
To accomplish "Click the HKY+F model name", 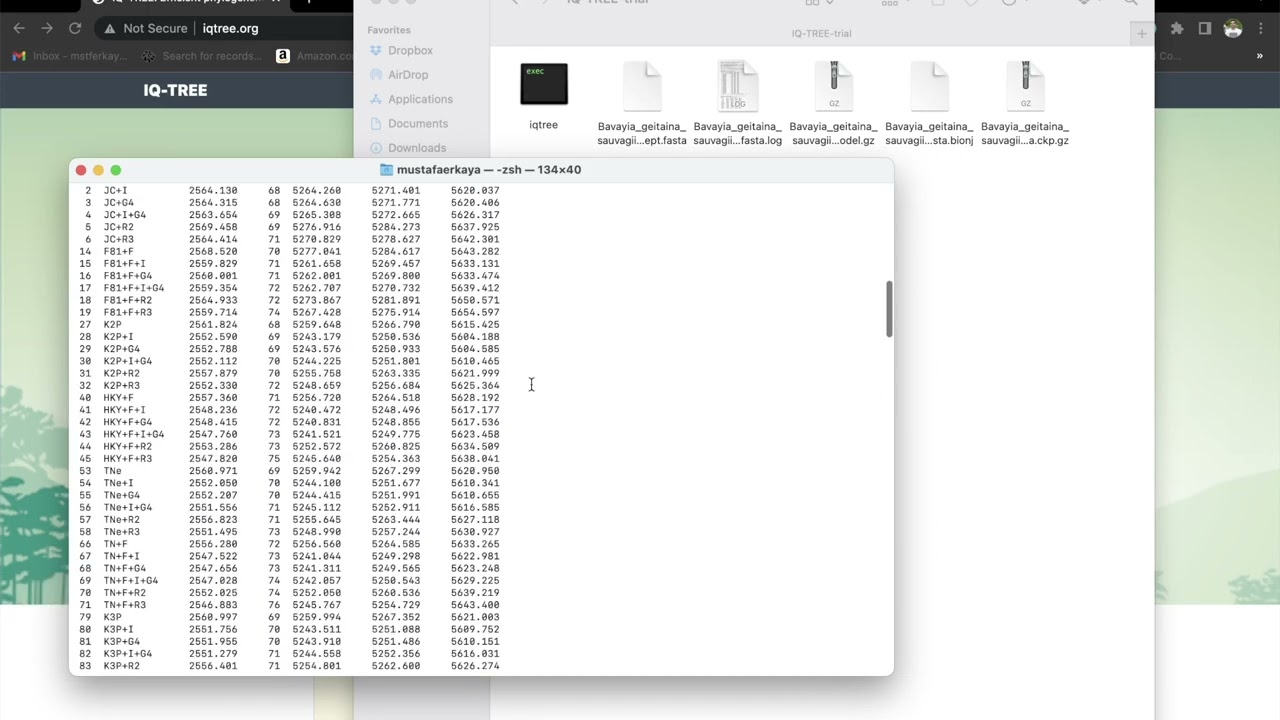I will [x=119, y=398].
